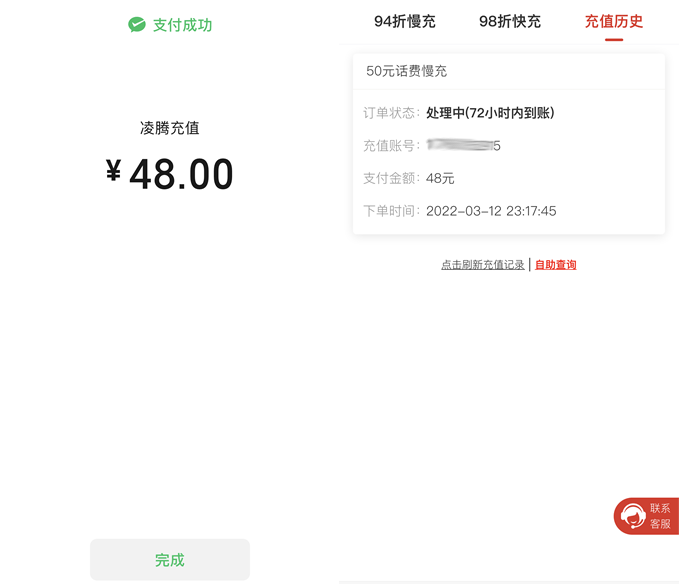
Task: Tap the 支付成功 status text
Action: click(x=182, y=25)
